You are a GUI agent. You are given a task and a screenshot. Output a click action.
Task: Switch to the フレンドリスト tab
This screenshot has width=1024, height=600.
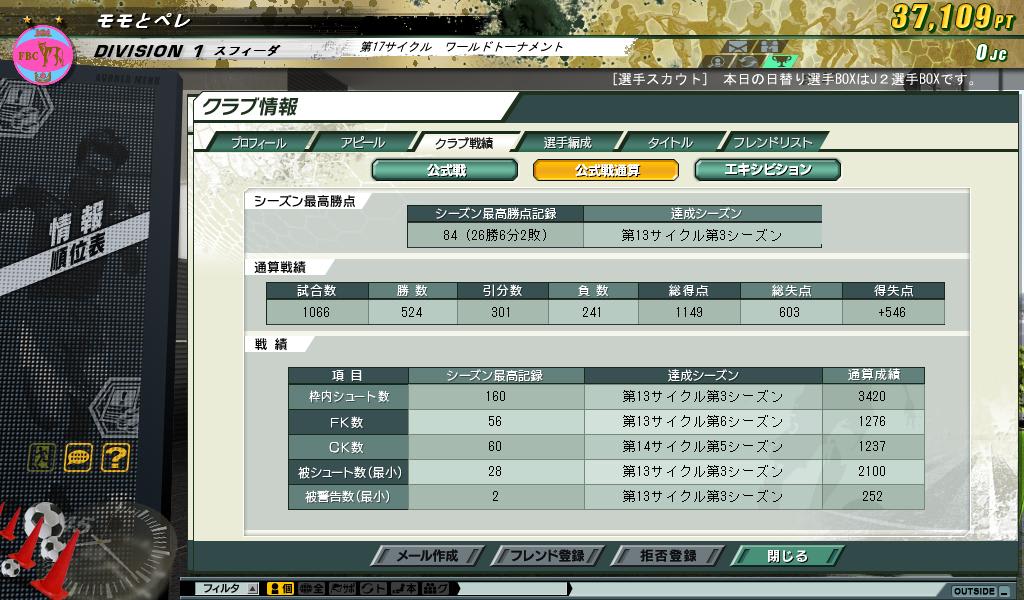[772, 143]
